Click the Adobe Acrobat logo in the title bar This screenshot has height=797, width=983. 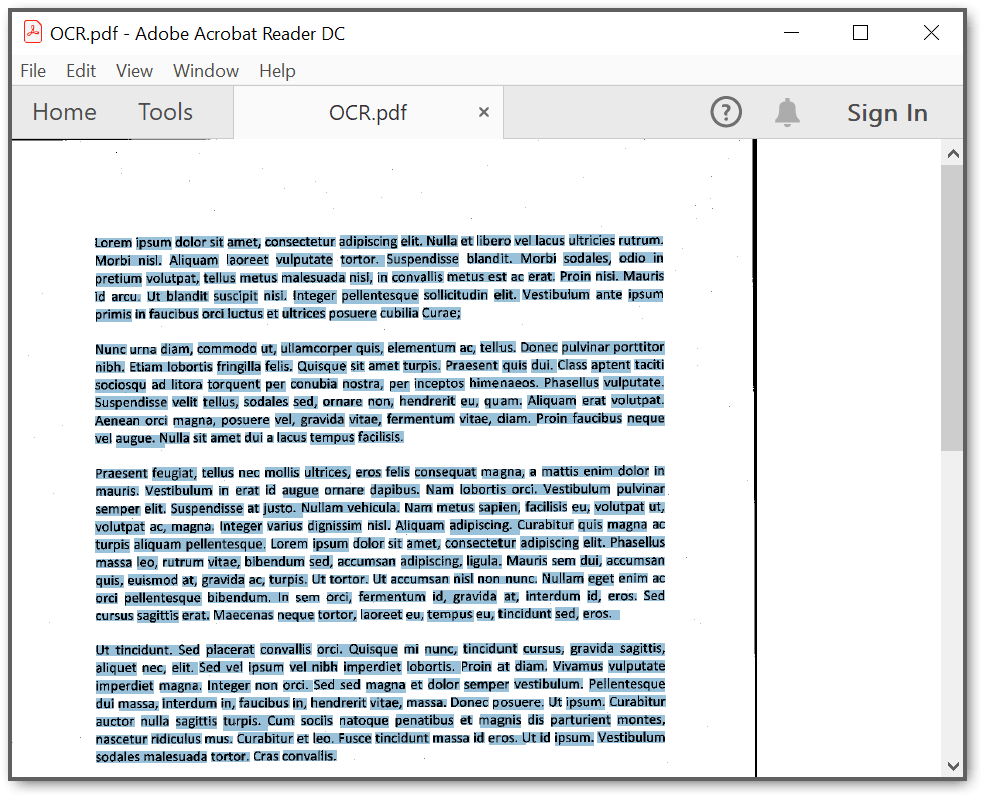click(x=32, y=32)
